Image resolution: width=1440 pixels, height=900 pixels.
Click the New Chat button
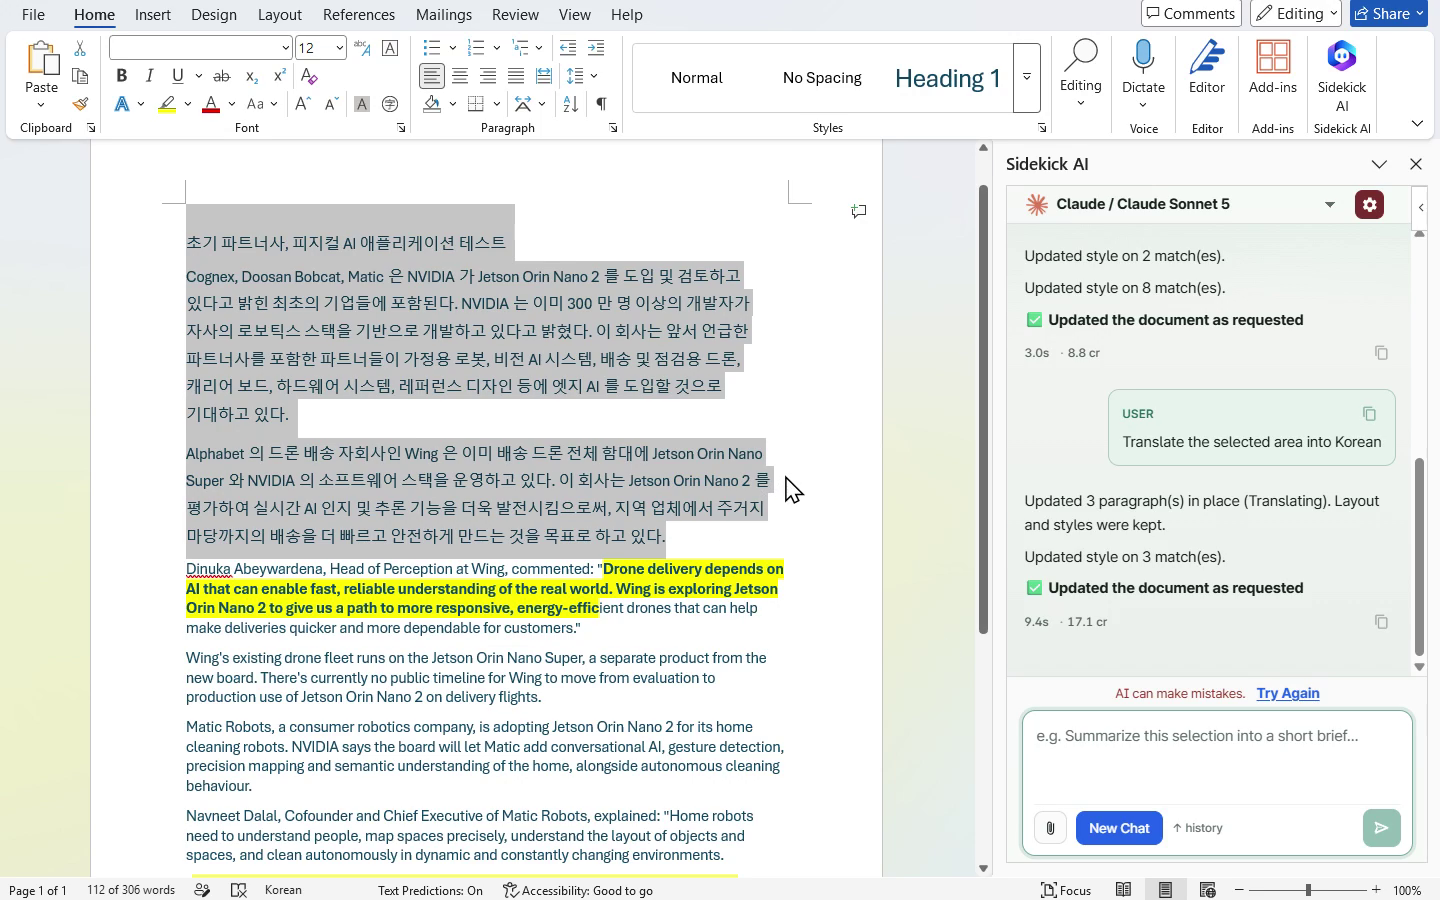pyautogui.click(x=1119, y=828)
